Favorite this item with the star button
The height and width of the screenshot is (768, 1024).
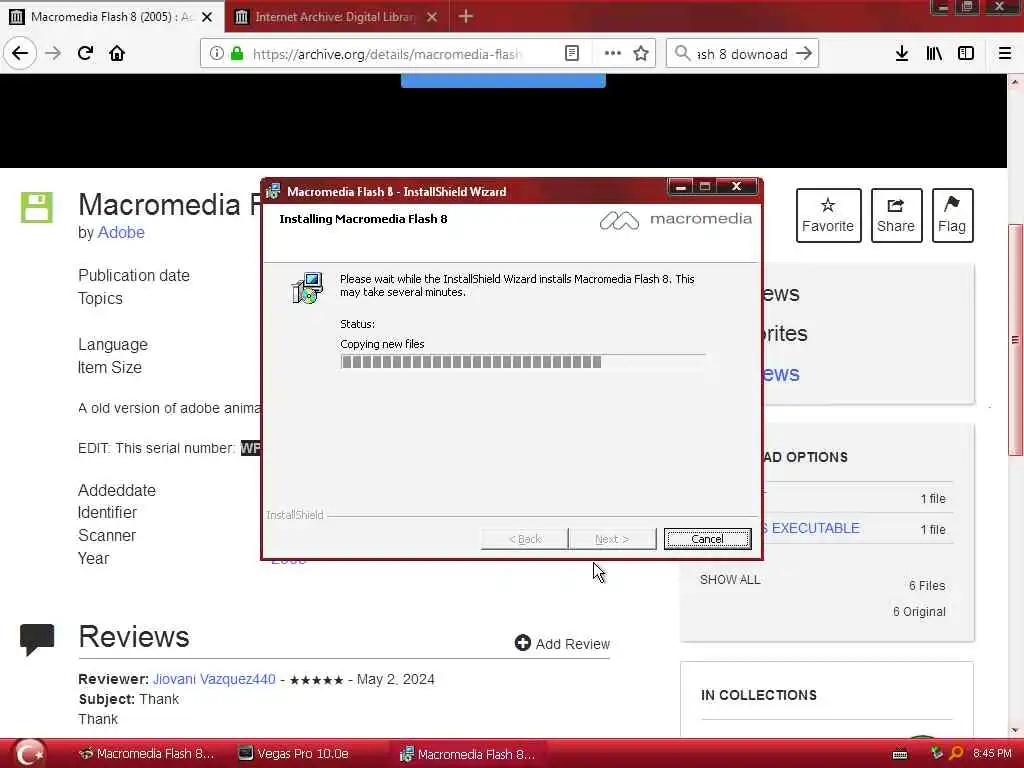[828, 216]
